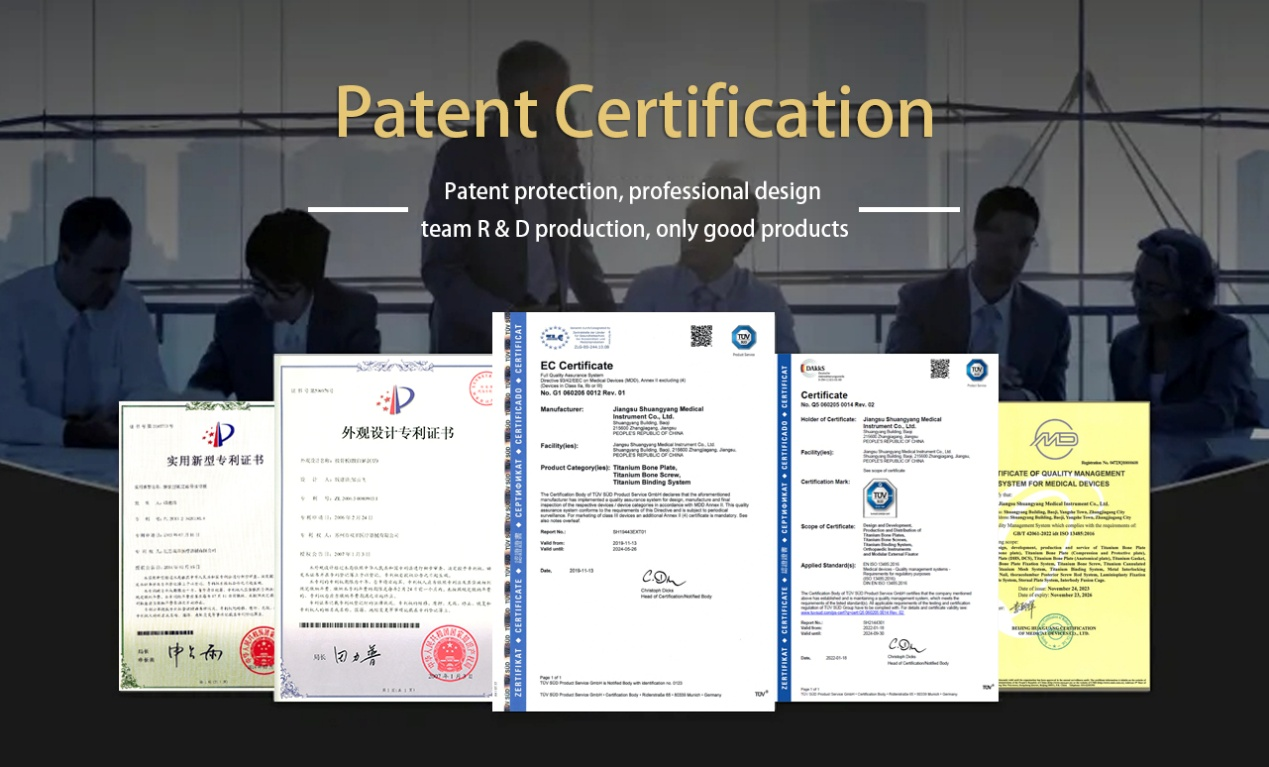Screen dimensions: 1269x767
Task: Click the octagonal TÜV Certification Mark
Action: (880, 497)
